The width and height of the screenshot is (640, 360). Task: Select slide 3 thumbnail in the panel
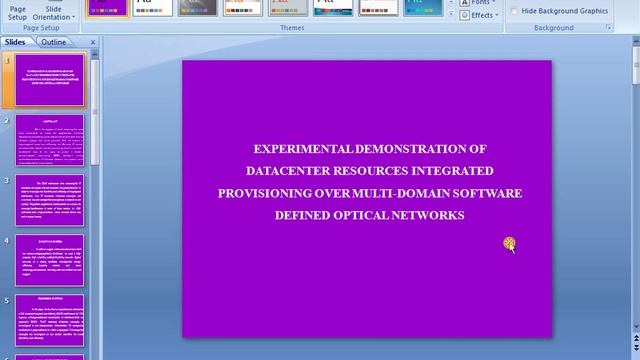pyautogui.click(x=49, y=200)
